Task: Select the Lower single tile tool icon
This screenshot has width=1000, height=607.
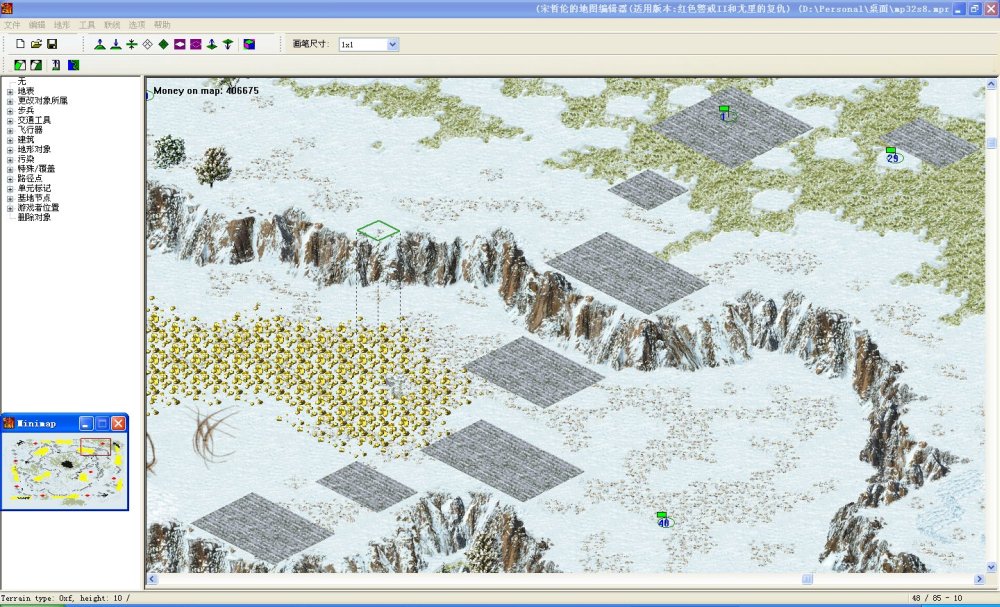Action: pyautogui.click(x=228, y=44)
